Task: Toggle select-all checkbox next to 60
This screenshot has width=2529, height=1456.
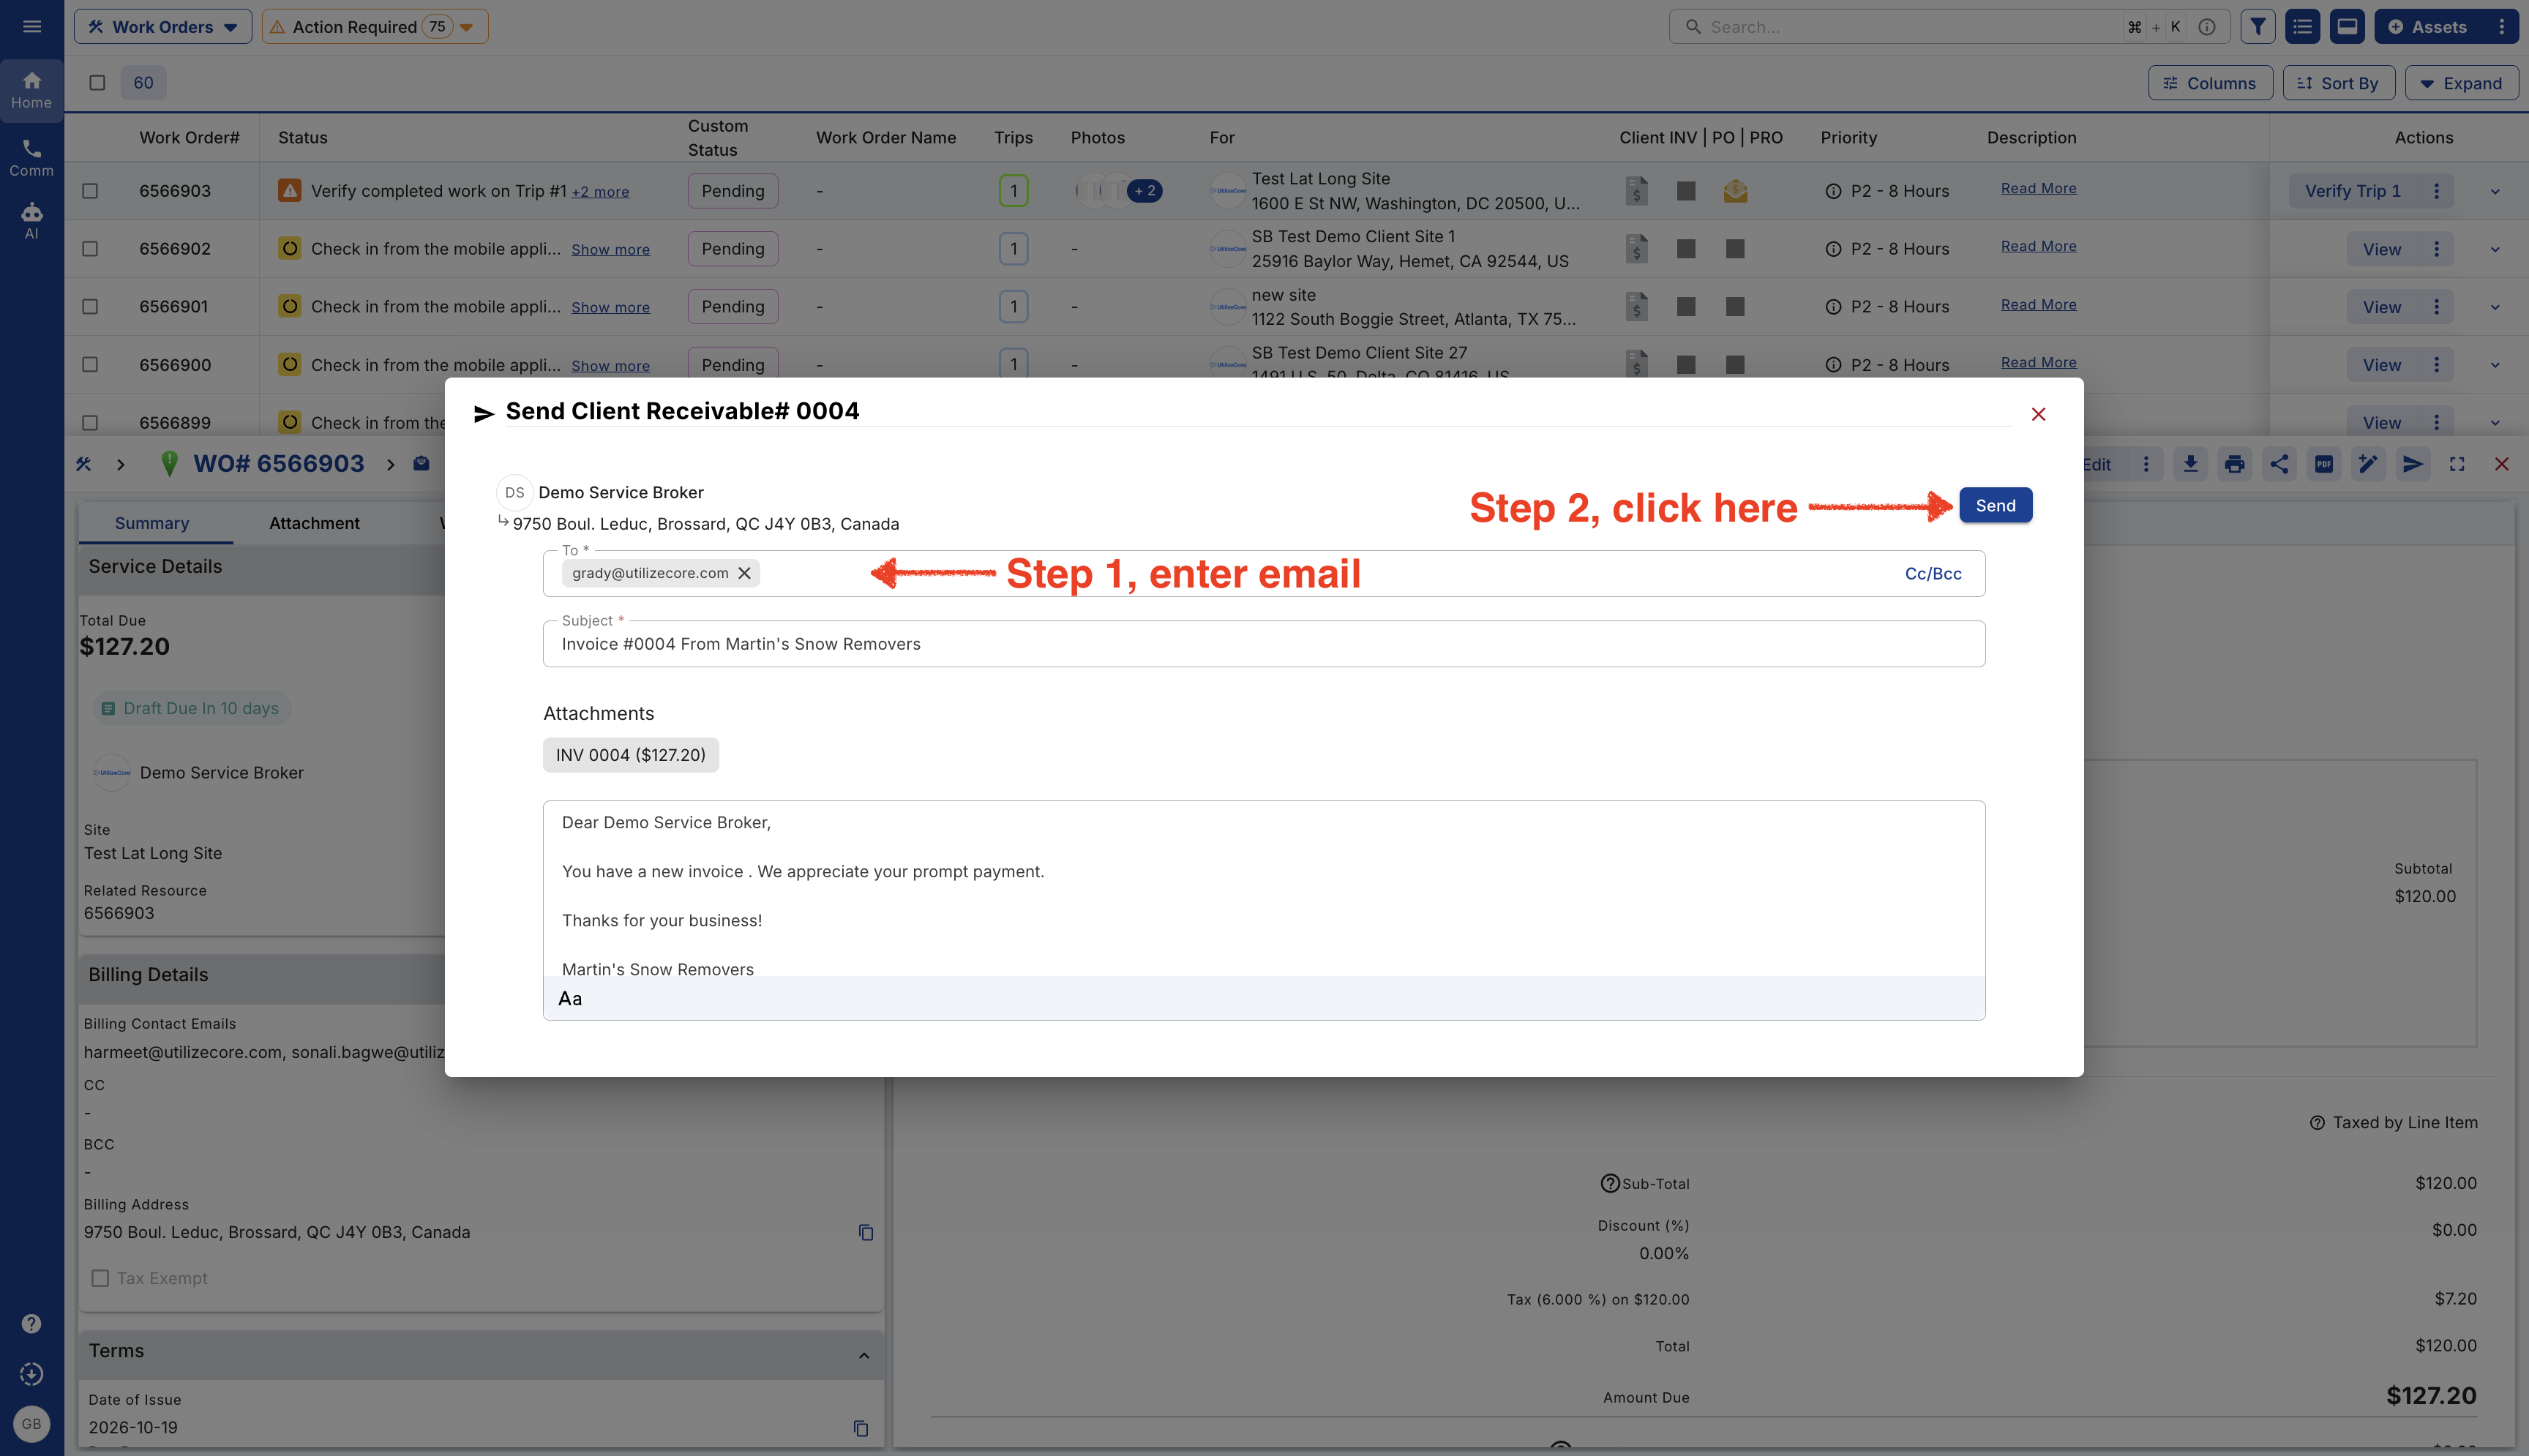Action: click(97, 83)
